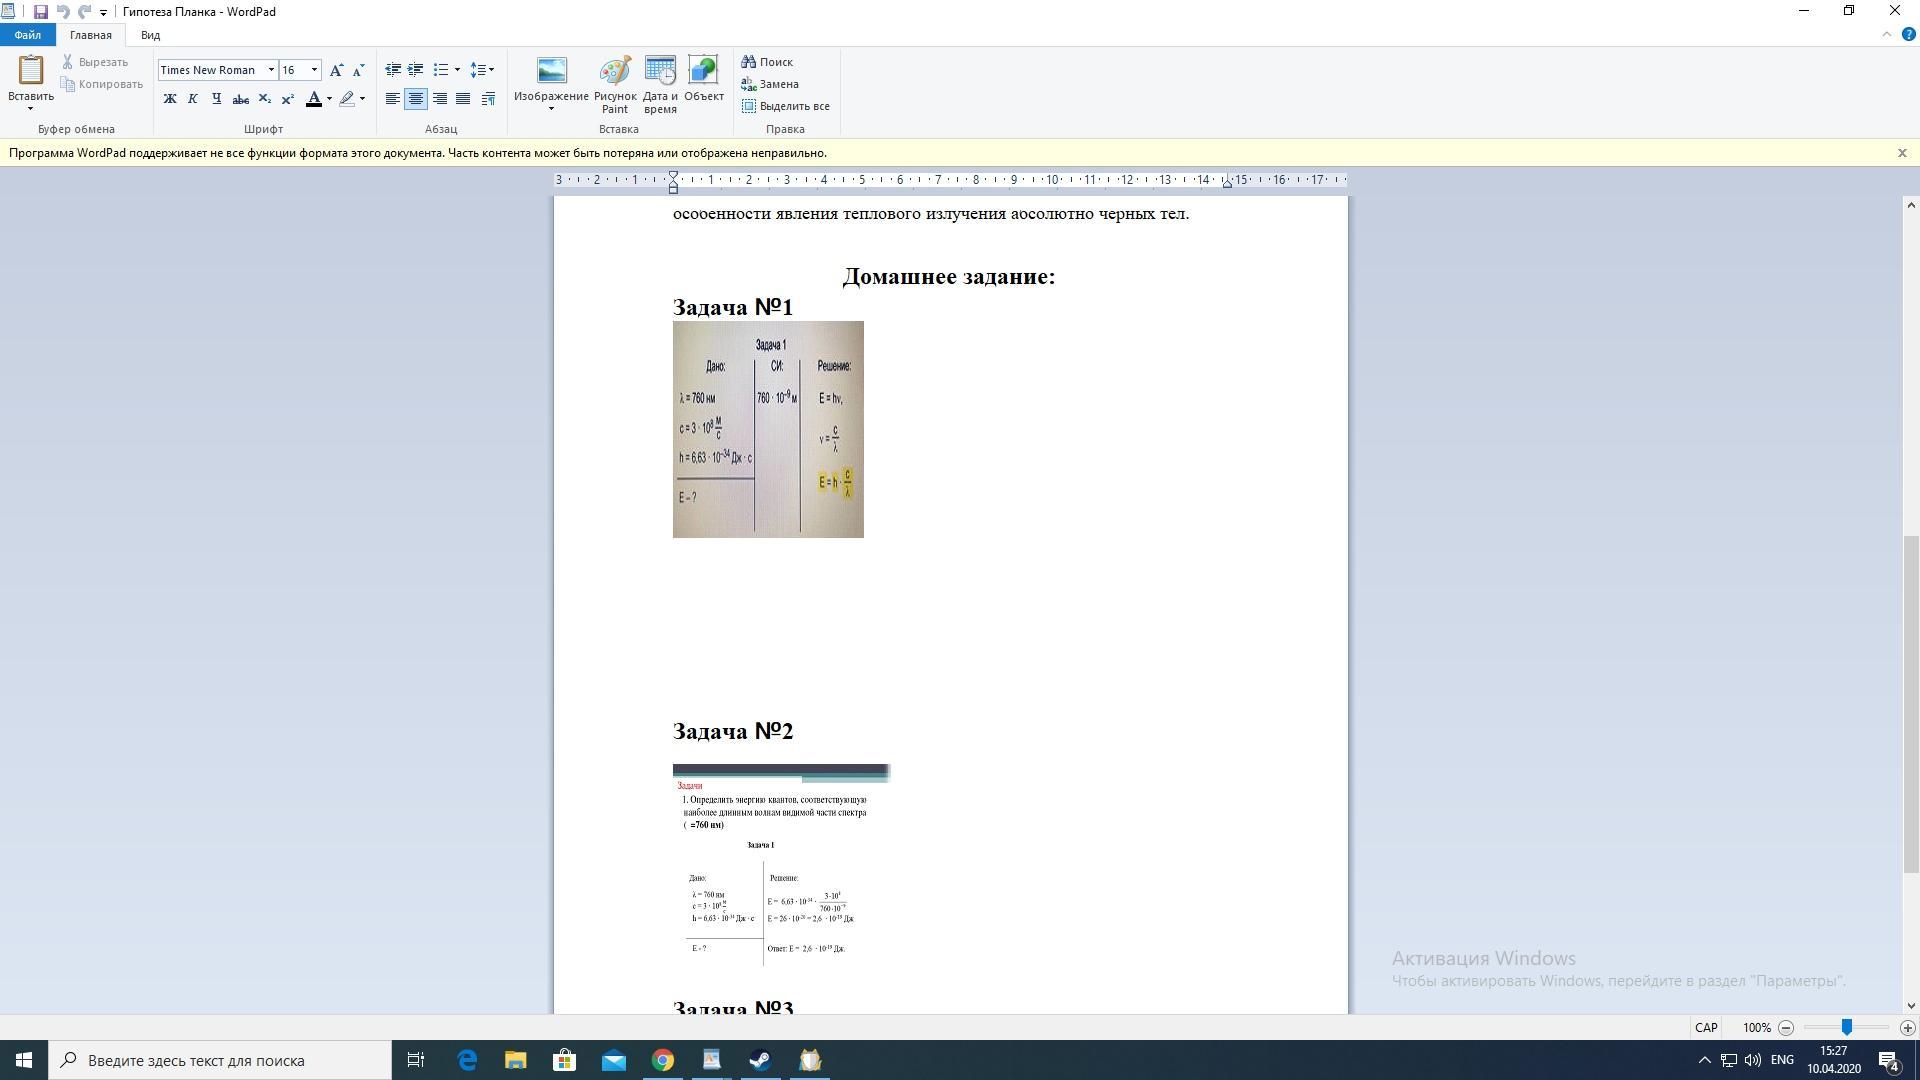
Task: Open the font family dropdown
Action: pos(271,70)
